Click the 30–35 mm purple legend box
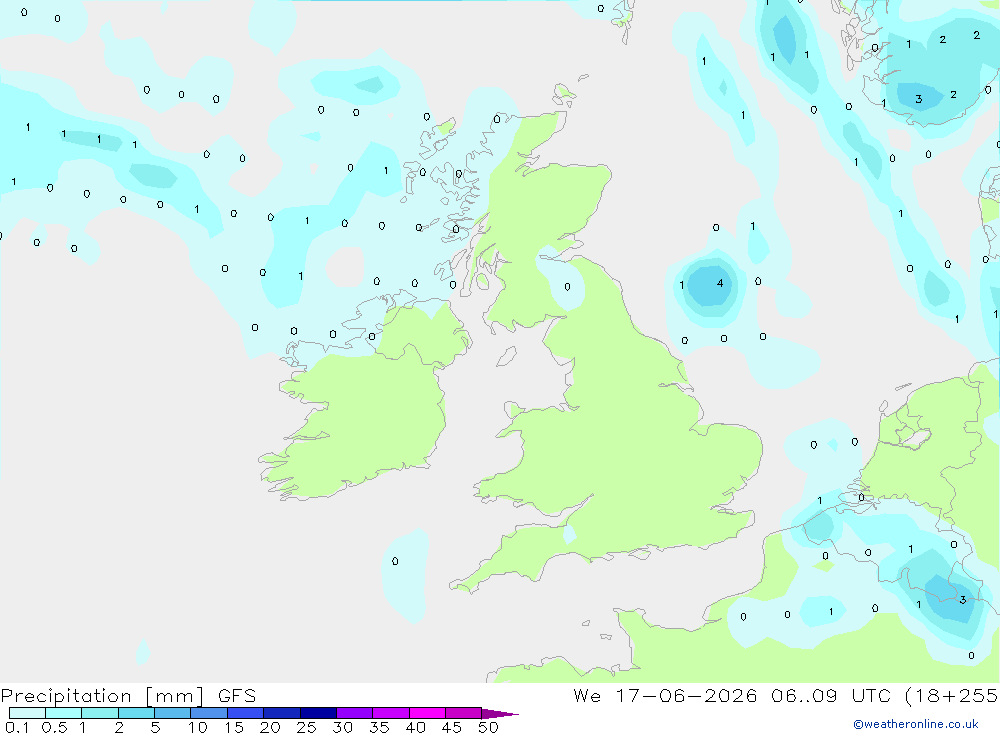Screen dimensions: 1000x733 coord(355,713)
